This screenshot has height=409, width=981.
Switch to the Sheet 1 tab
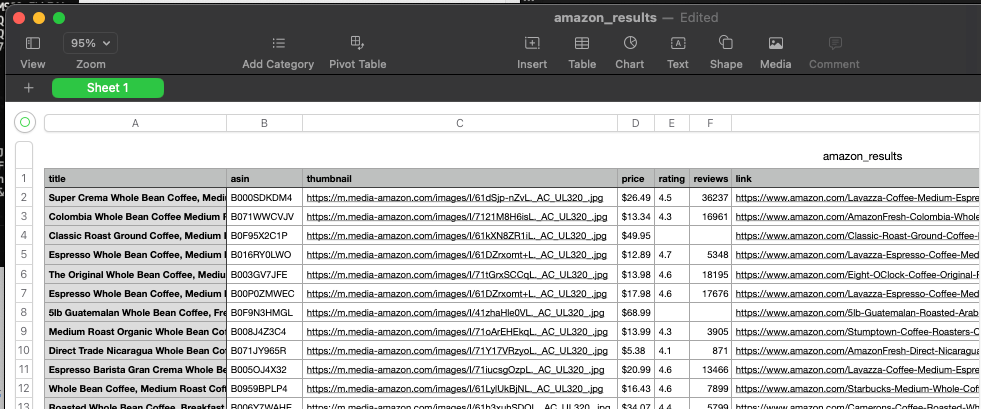tap(108, 88)
